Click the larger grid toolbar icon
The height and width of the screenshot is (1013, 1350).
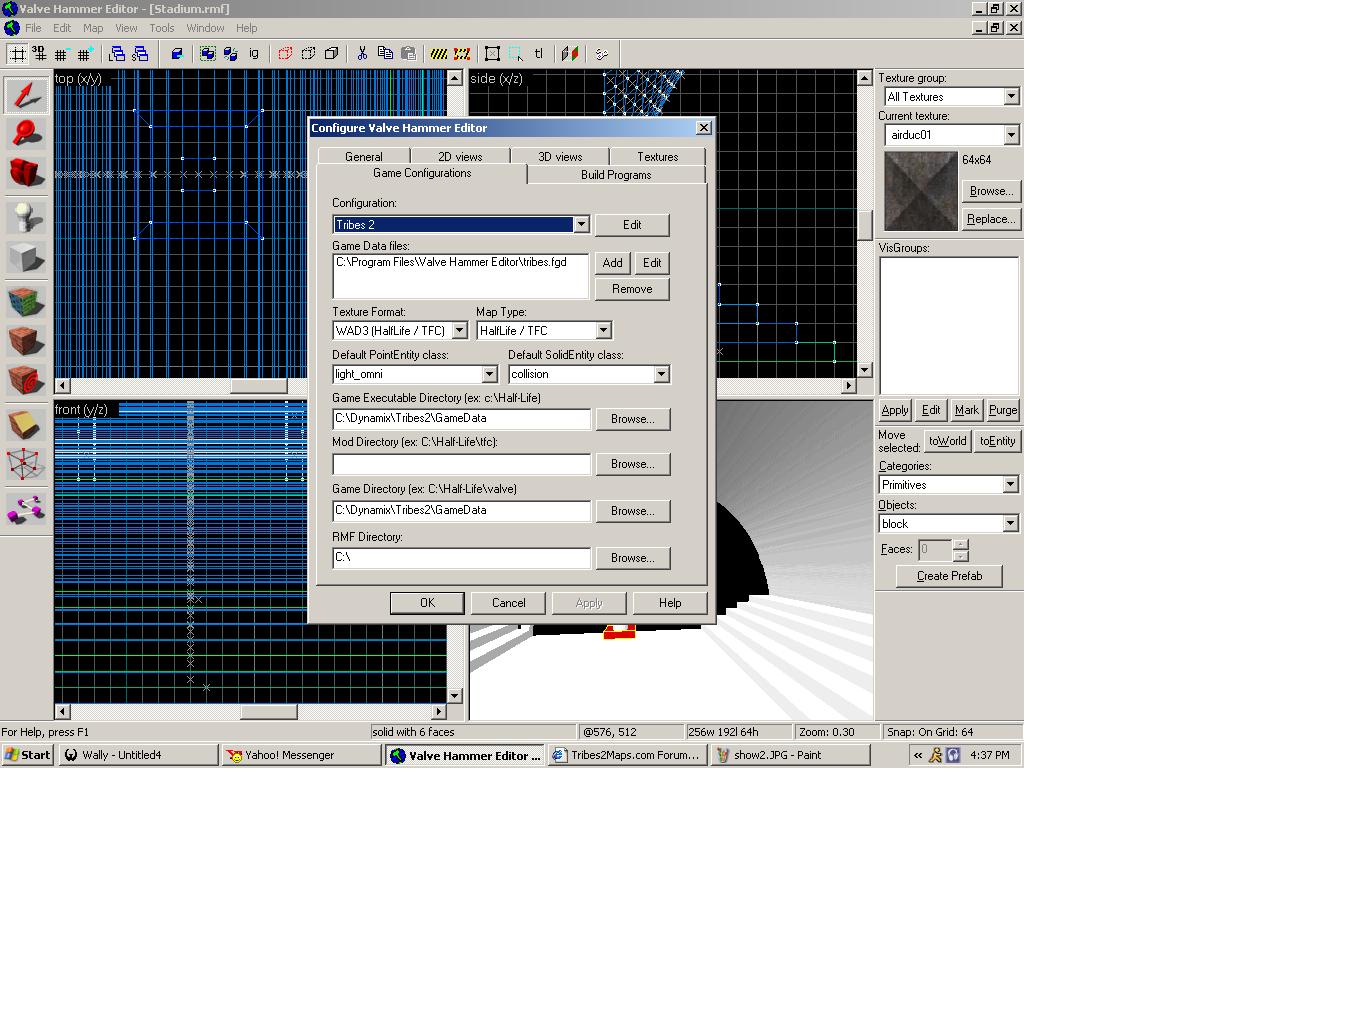coord(84,54)
